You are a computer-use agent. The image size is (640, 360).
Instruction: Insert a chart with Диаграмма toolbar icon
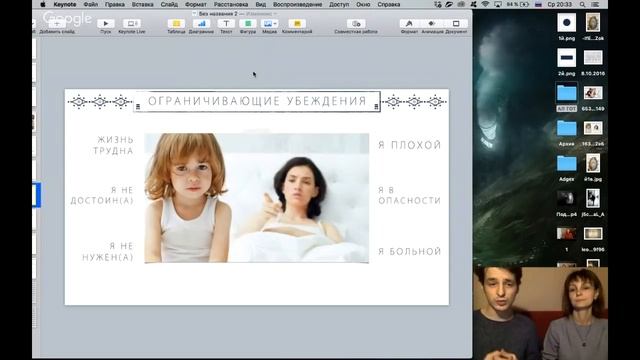(201, 24)
